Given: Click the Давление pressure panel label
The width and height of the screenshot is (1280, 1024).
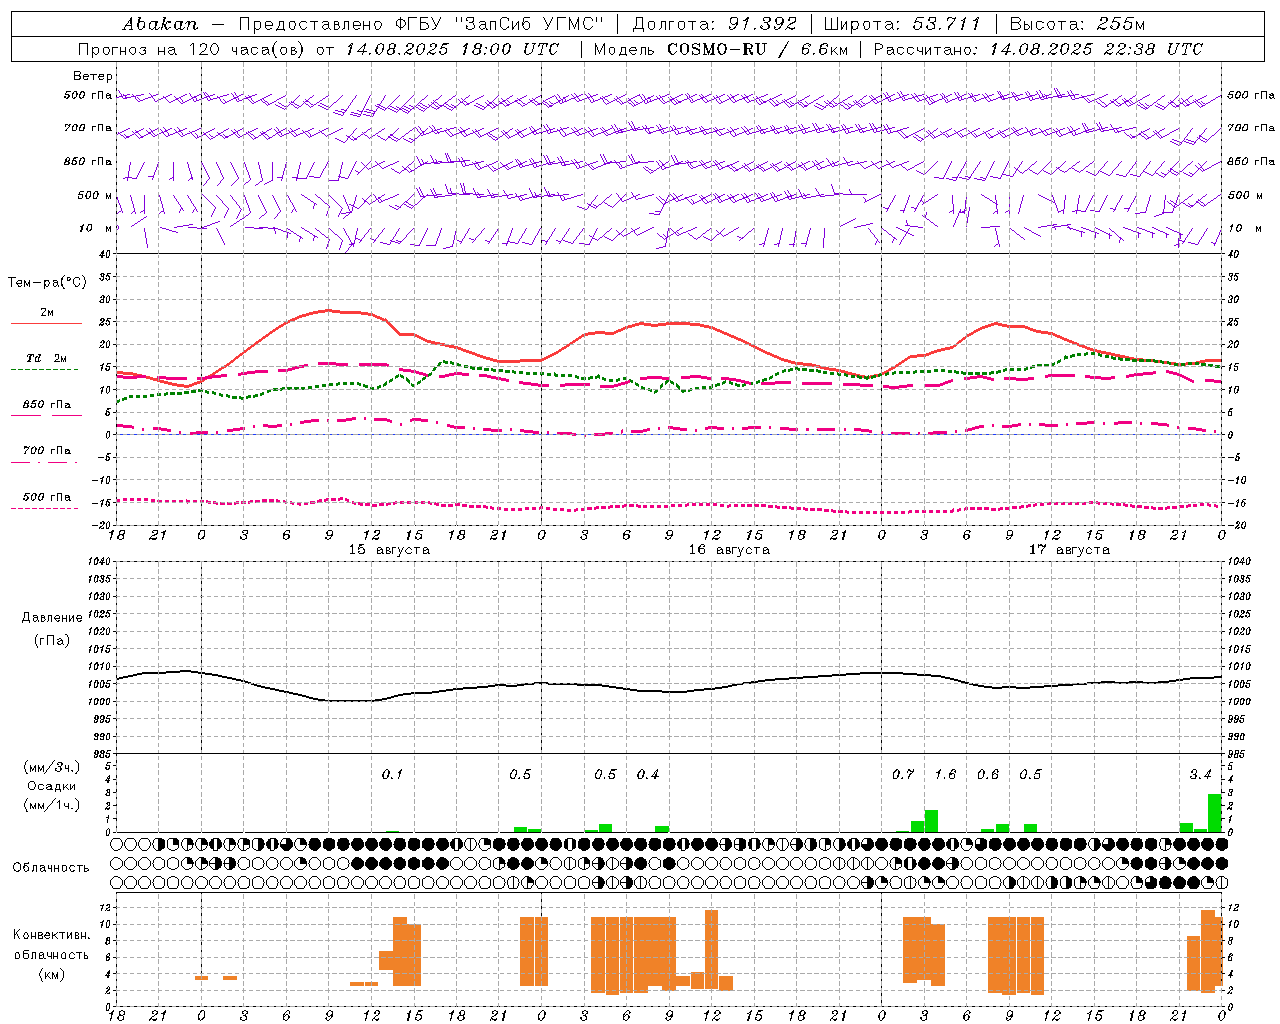Looking at the screenshot, I should coord(52,618).
